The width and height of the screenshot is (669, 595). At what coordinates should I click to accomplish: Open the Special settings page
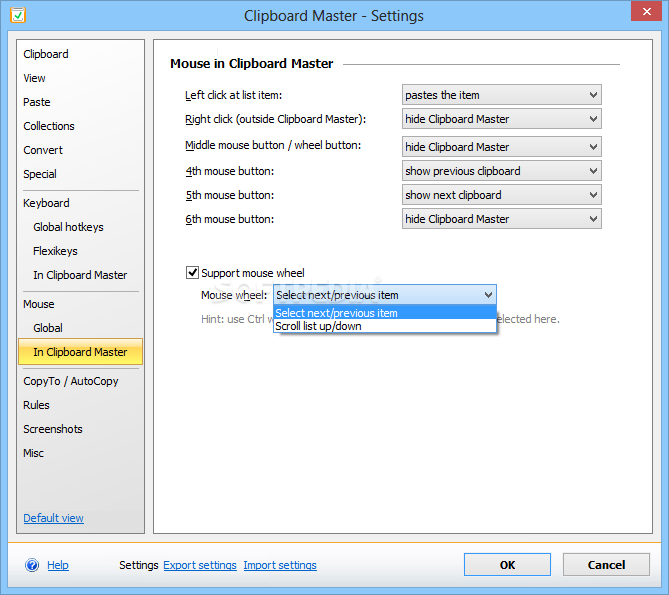(x=40, y=174)
